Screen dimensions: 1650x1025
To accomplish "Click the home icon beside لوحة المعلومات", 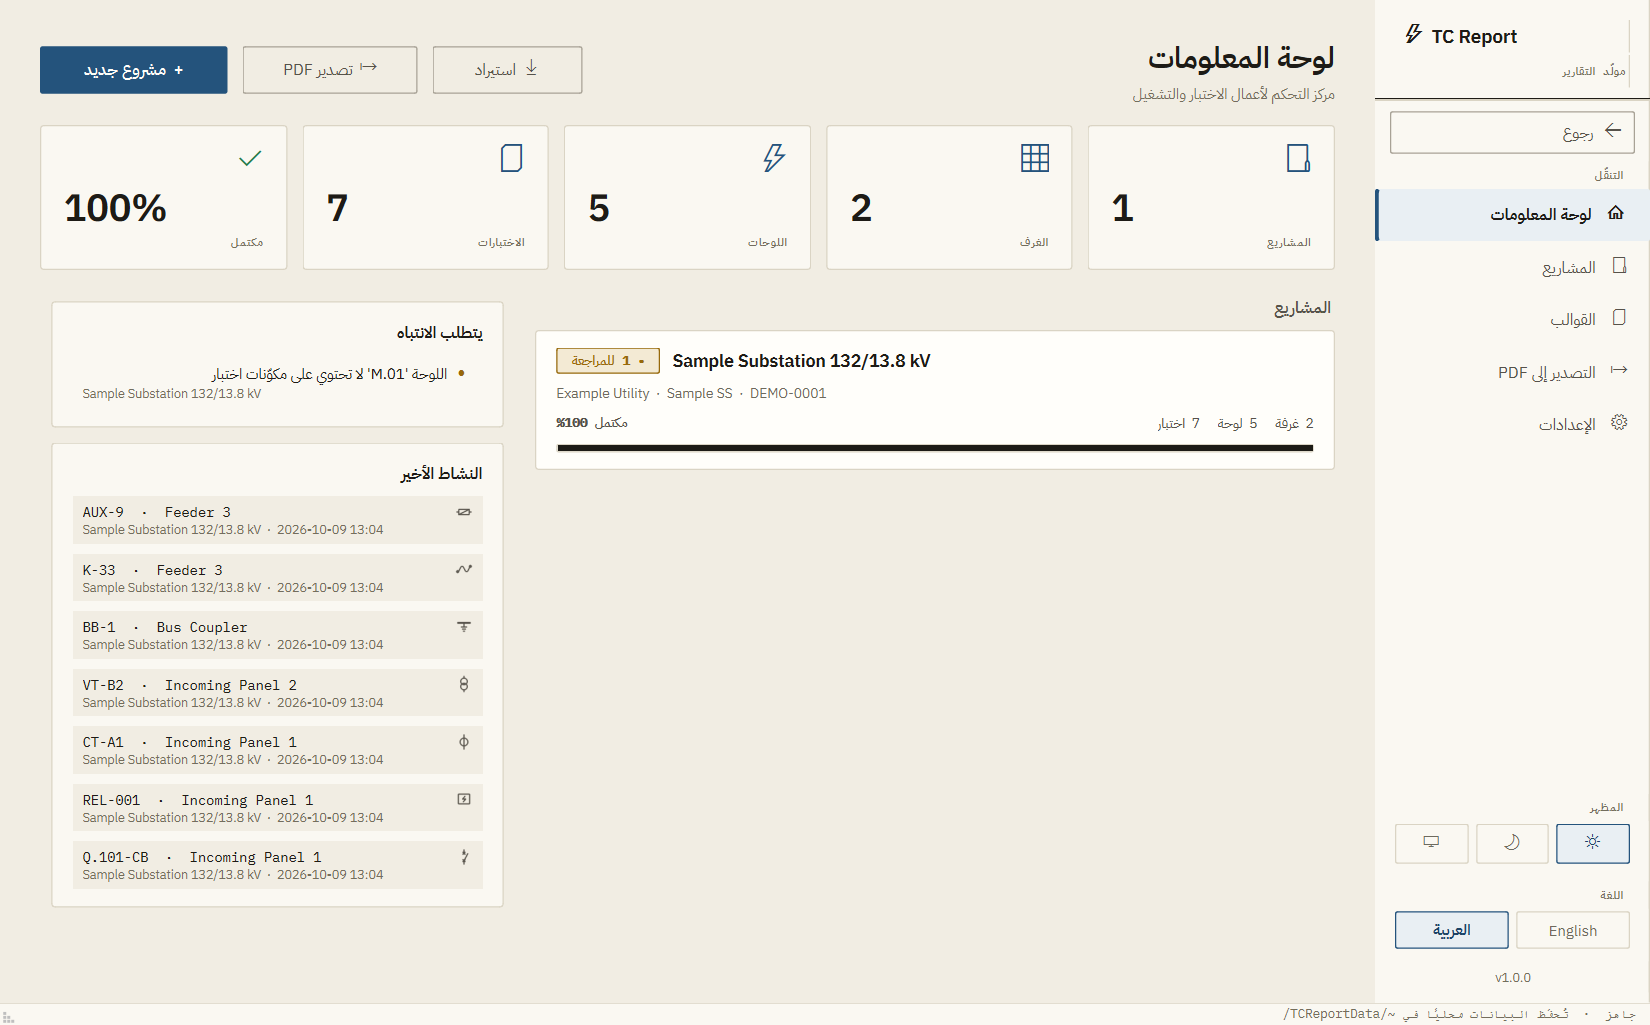I will (1615, 213).
